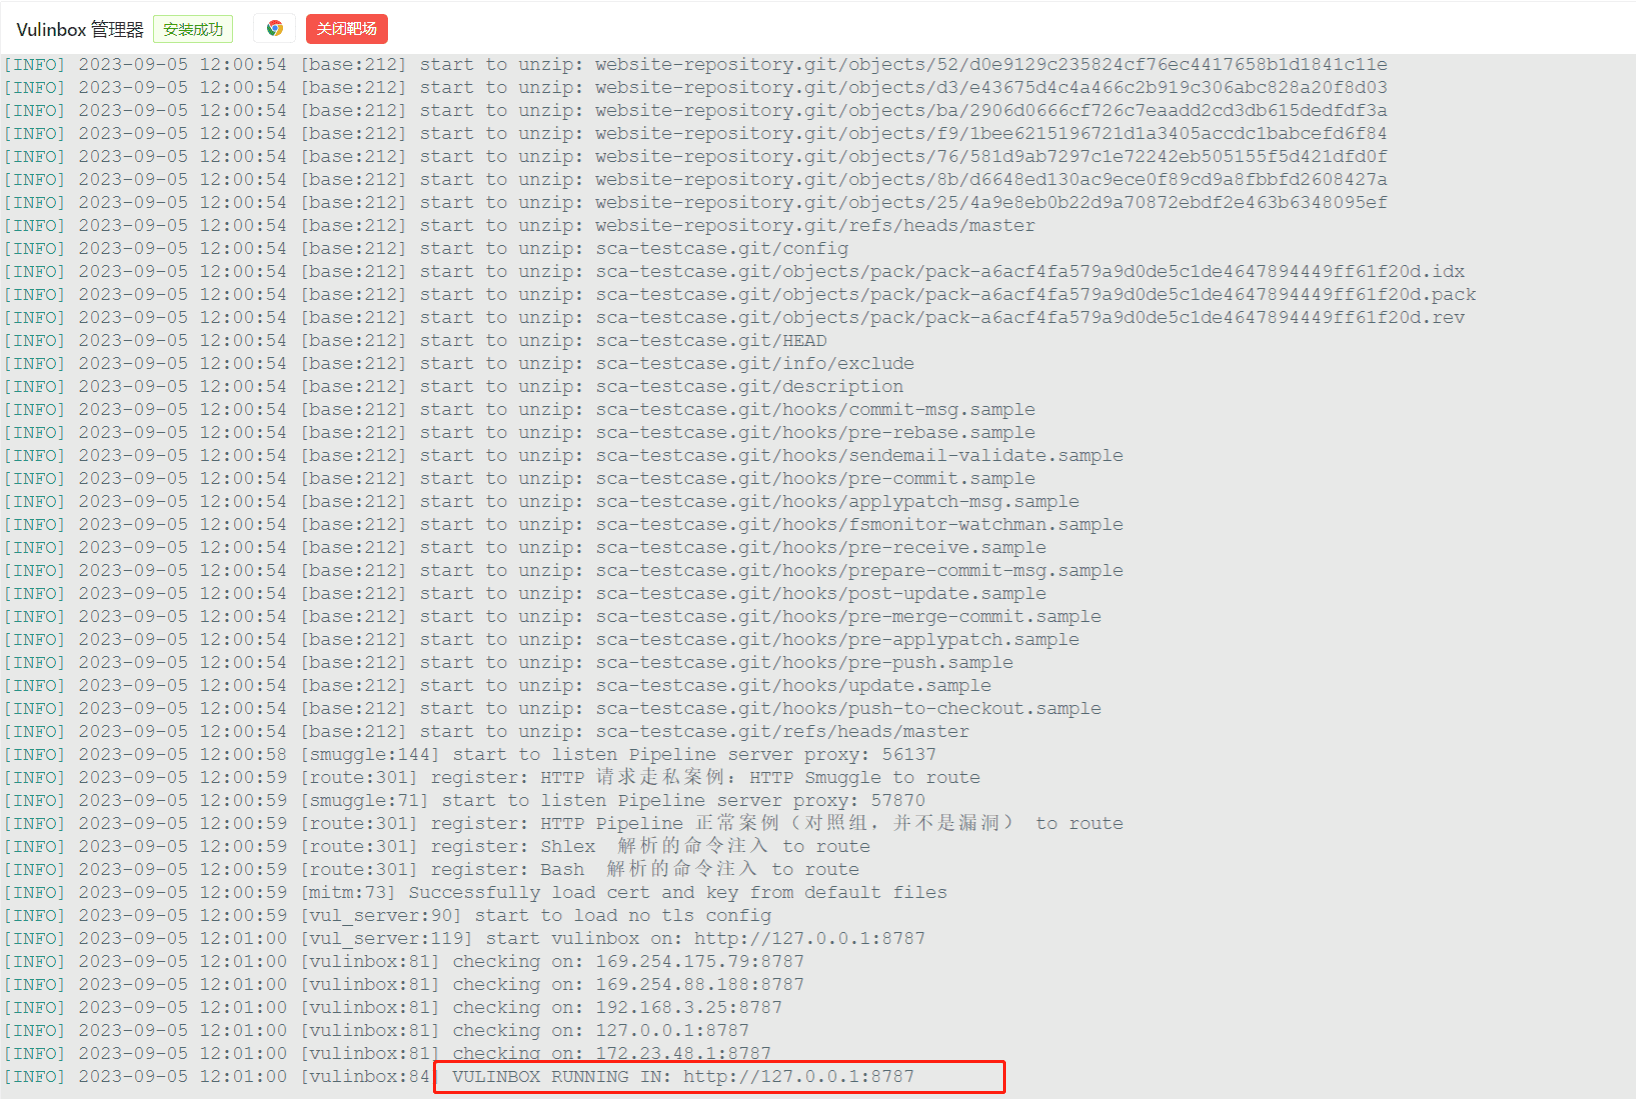Viewport: 1636px width, 1099px height.
Task: Select the Pipeline server proxy 56137 log line
Action: 694,755
